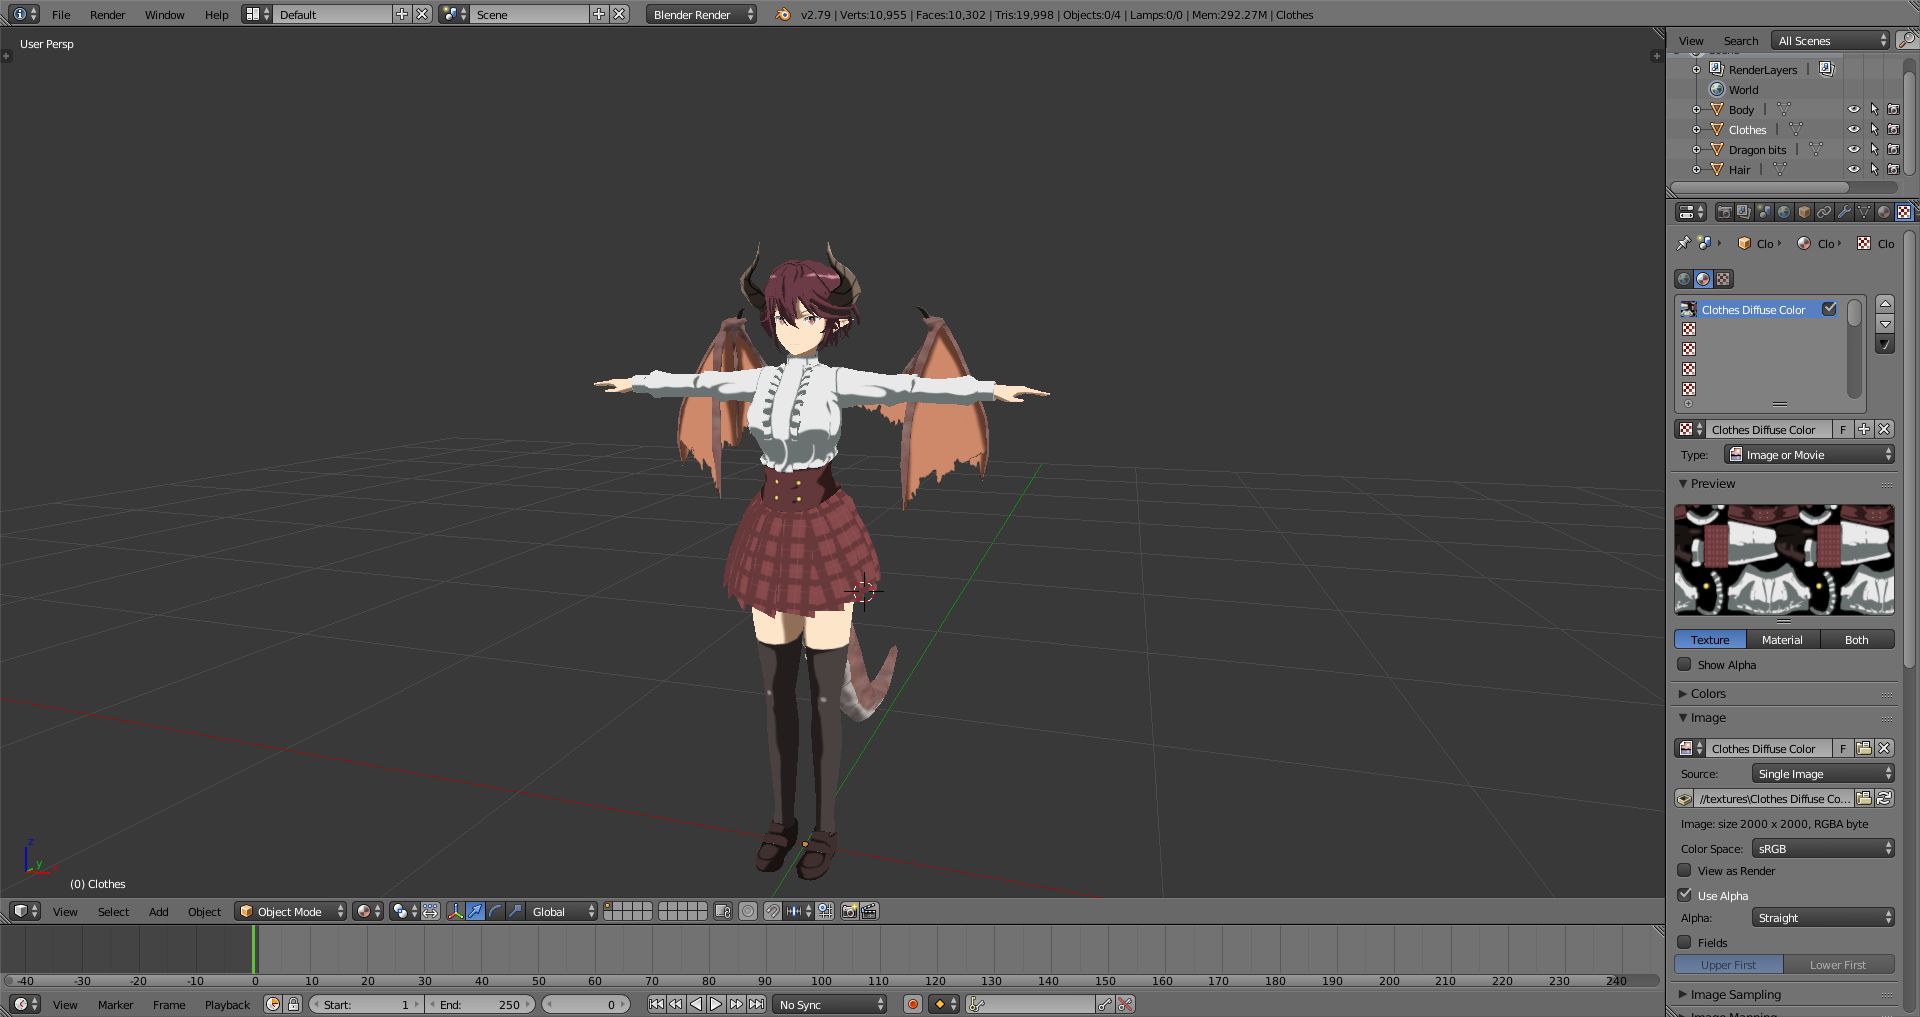Image resolution: width=1920 pixels, height=1017 pixels.
Task: Toggle visibility eye for Dragon bits object
Action: (x=1853, y=150)
